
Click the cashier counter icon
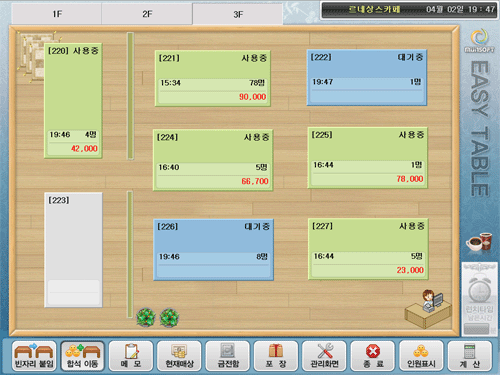point(428,309)
